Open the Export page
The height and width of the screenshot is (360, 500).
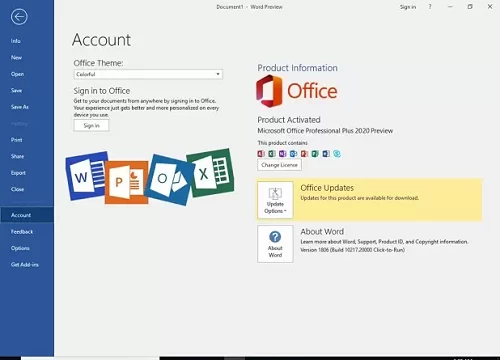point(18,173)
